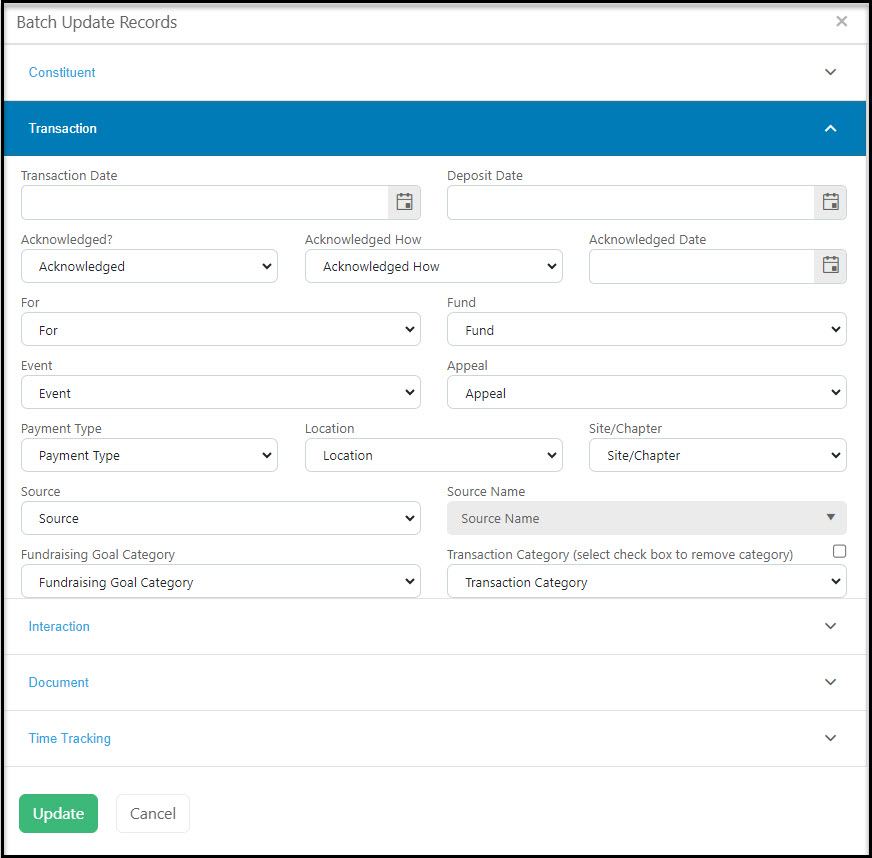Collapse the Transaction section chevron
This screenshot has width=872, height=858.
click(830, 128)
